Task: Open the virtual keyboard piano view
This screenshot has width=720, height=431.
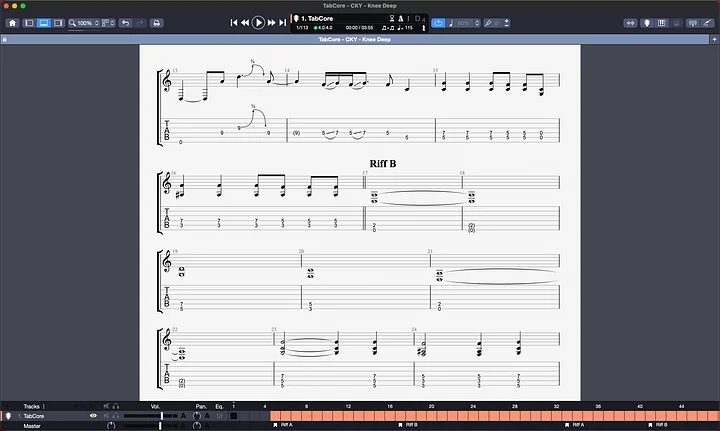Action: click(661, 23)
